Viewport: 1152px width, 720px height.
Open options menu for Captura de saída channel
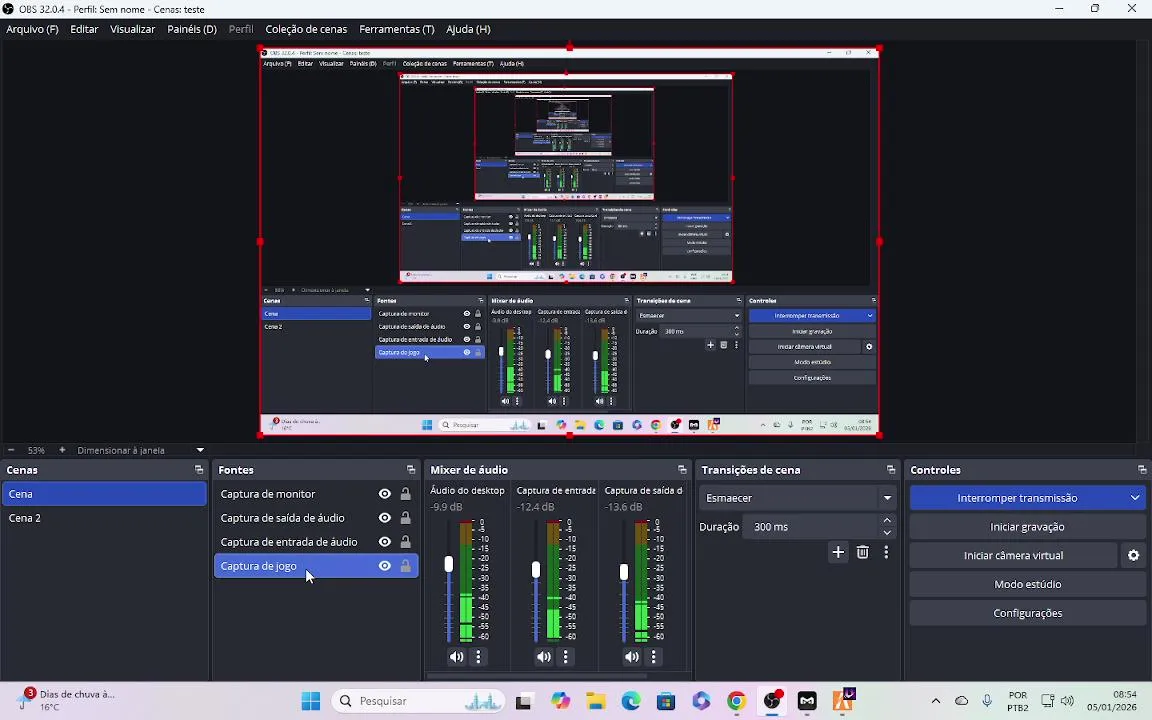(653, 657)
